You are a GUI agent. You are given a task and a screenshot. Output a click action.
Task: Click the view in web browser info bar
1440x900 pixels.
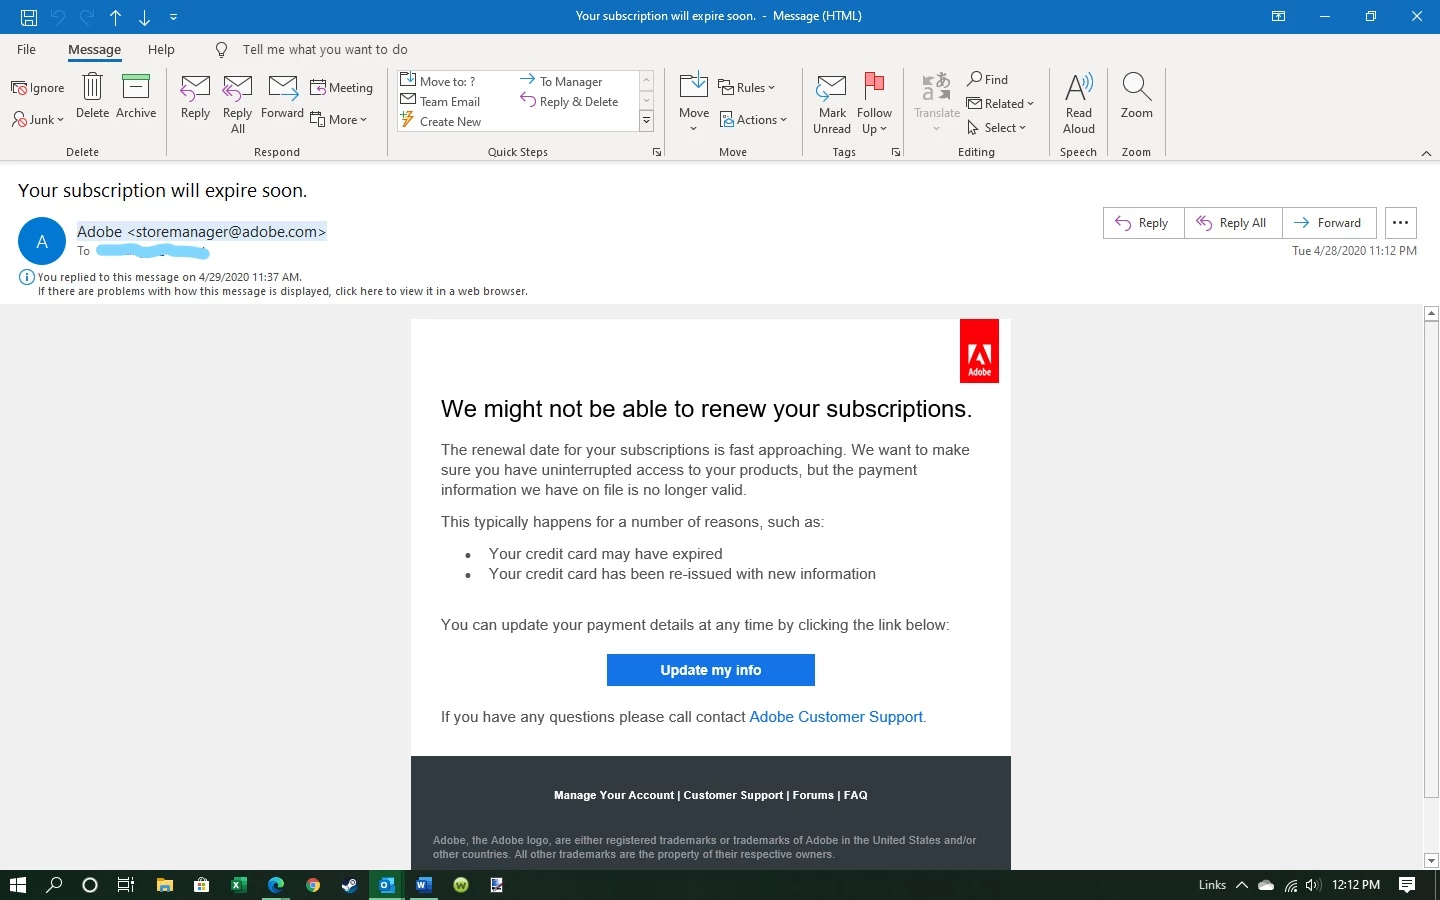pyautogui.click(x=283, y=291)
